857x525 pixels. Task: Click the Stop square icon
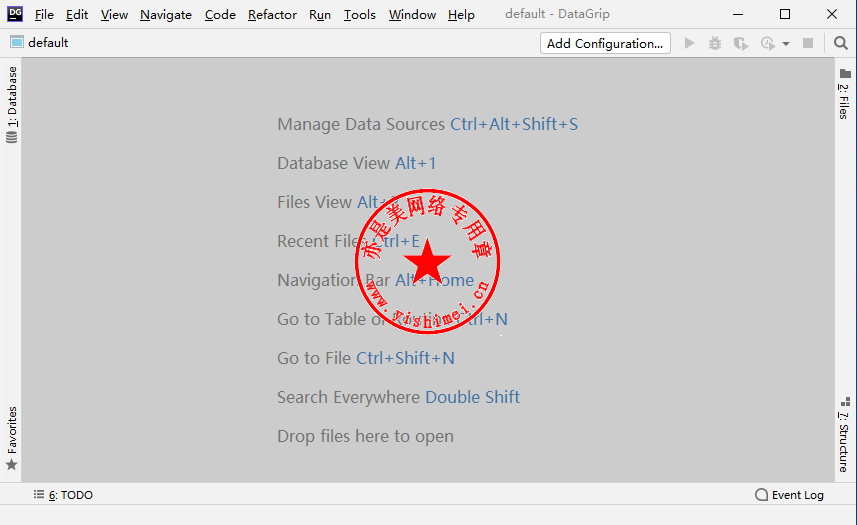808,43
